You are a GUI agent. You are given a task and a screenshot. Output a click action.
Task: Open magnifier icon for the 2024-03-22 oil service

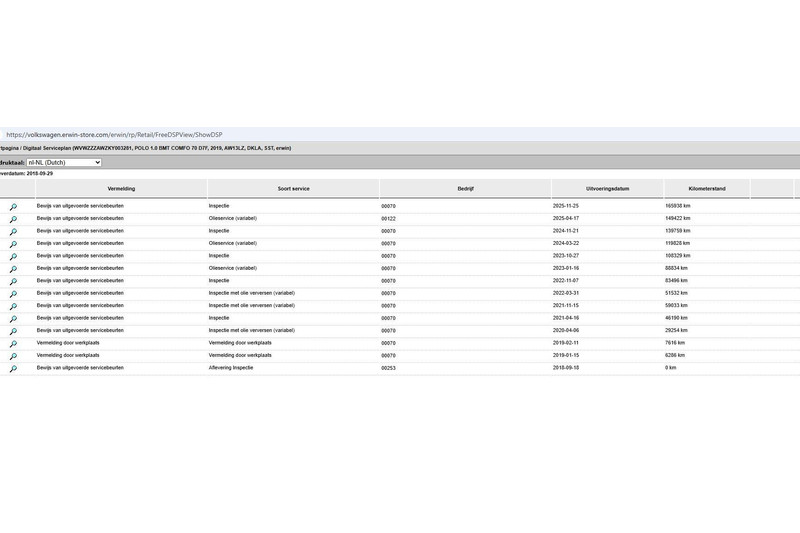tap(14, 244)
